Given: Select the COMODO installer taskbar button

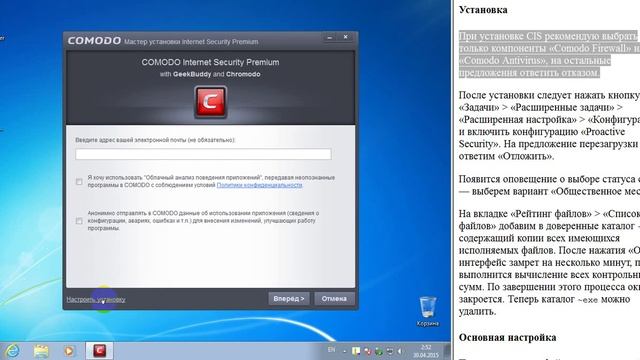Looking at the screenshot, I should (x=100, y=351).
